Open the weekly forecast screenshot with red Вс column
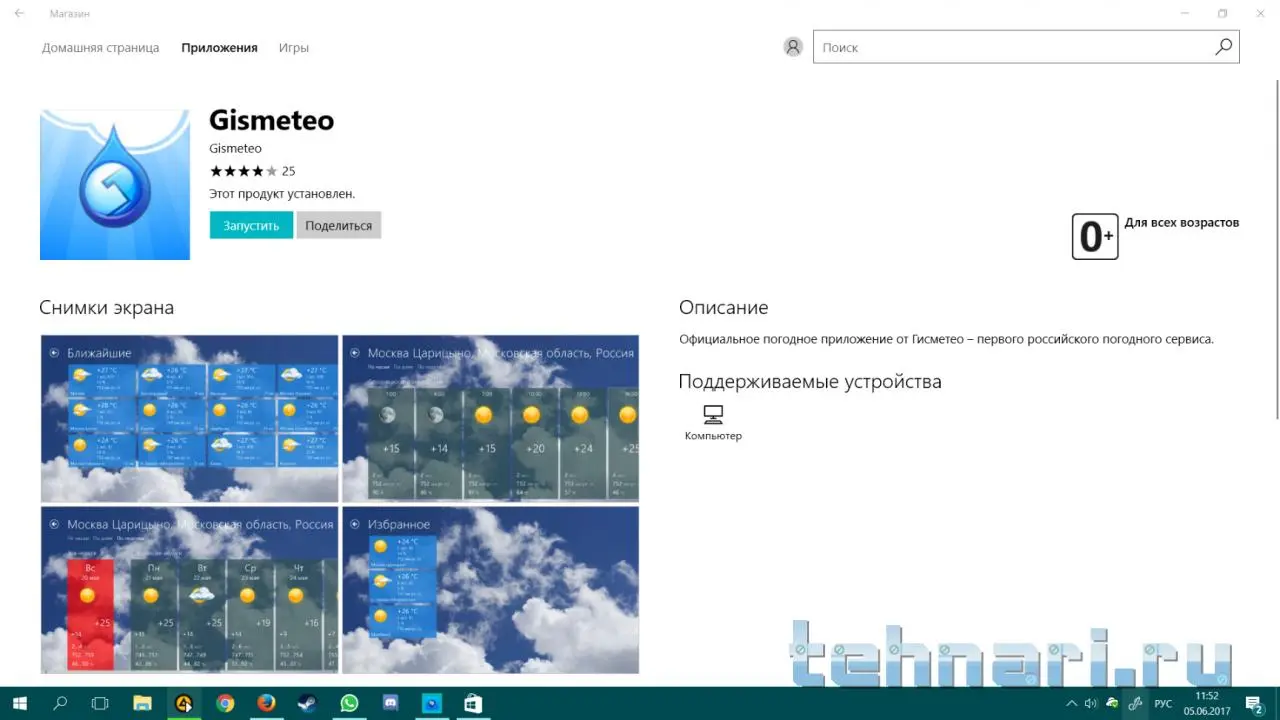Image resolution: width=1280 pixels, height=720 pixels. point(189,589)
